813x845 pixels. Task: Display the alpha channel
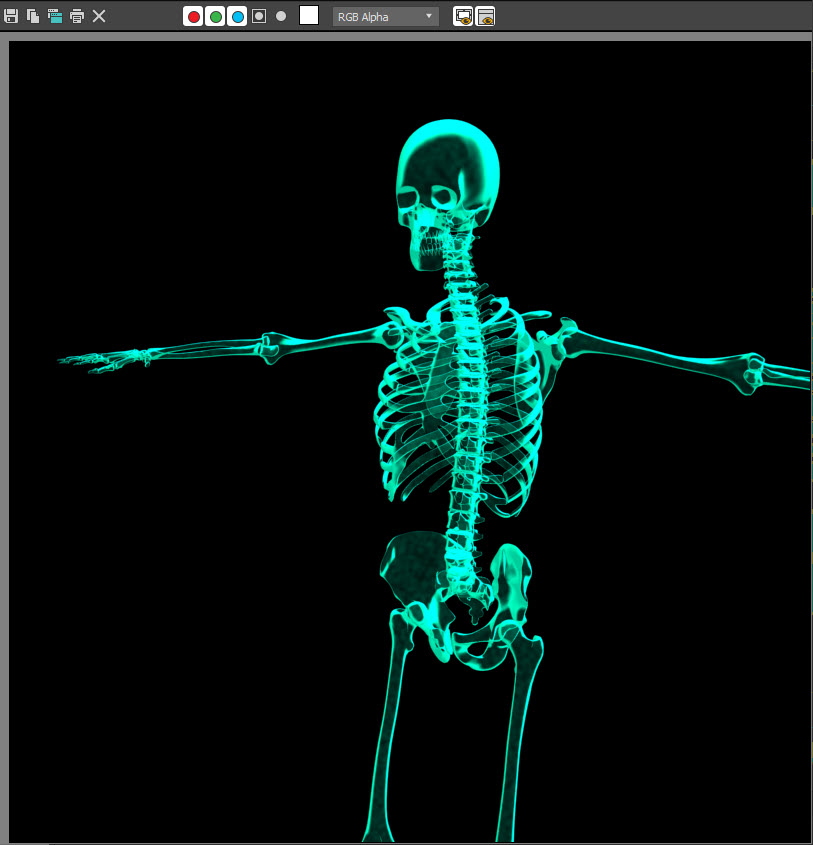(x=259, y=16)
